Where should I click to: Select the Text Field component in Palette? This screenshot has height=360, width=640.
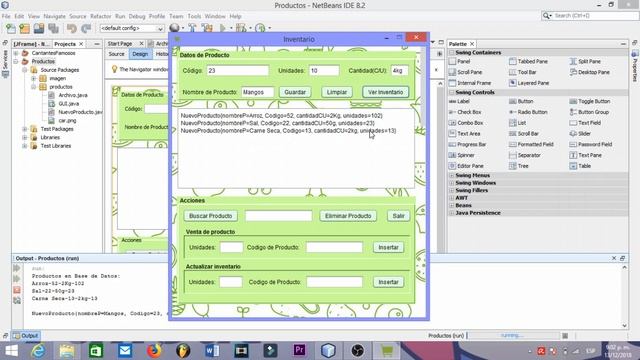585,123
